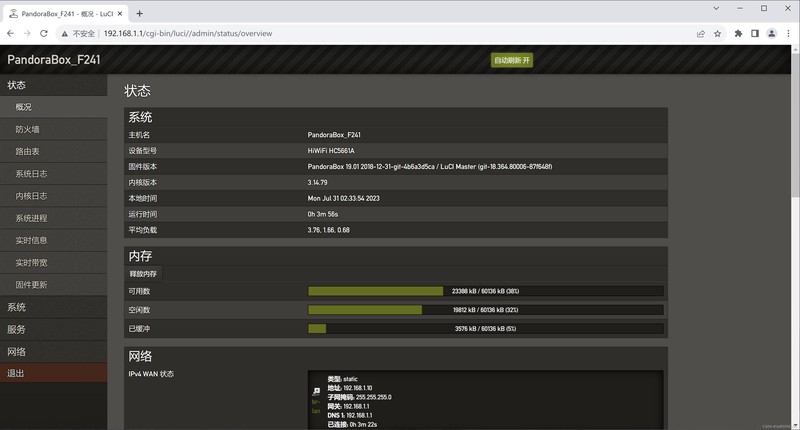Image resolution: width=800 pixels, height=430 pixels.
Task: Reload the LuCI page
Action: pyautogui.click(x=44, y=34)
